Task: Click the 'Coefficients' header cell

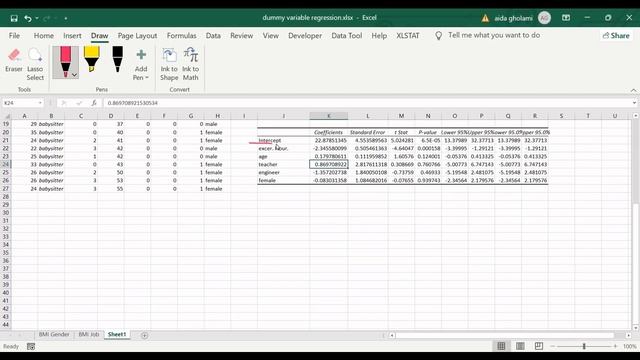Action: pyautogui.click(x=329, y=132)
